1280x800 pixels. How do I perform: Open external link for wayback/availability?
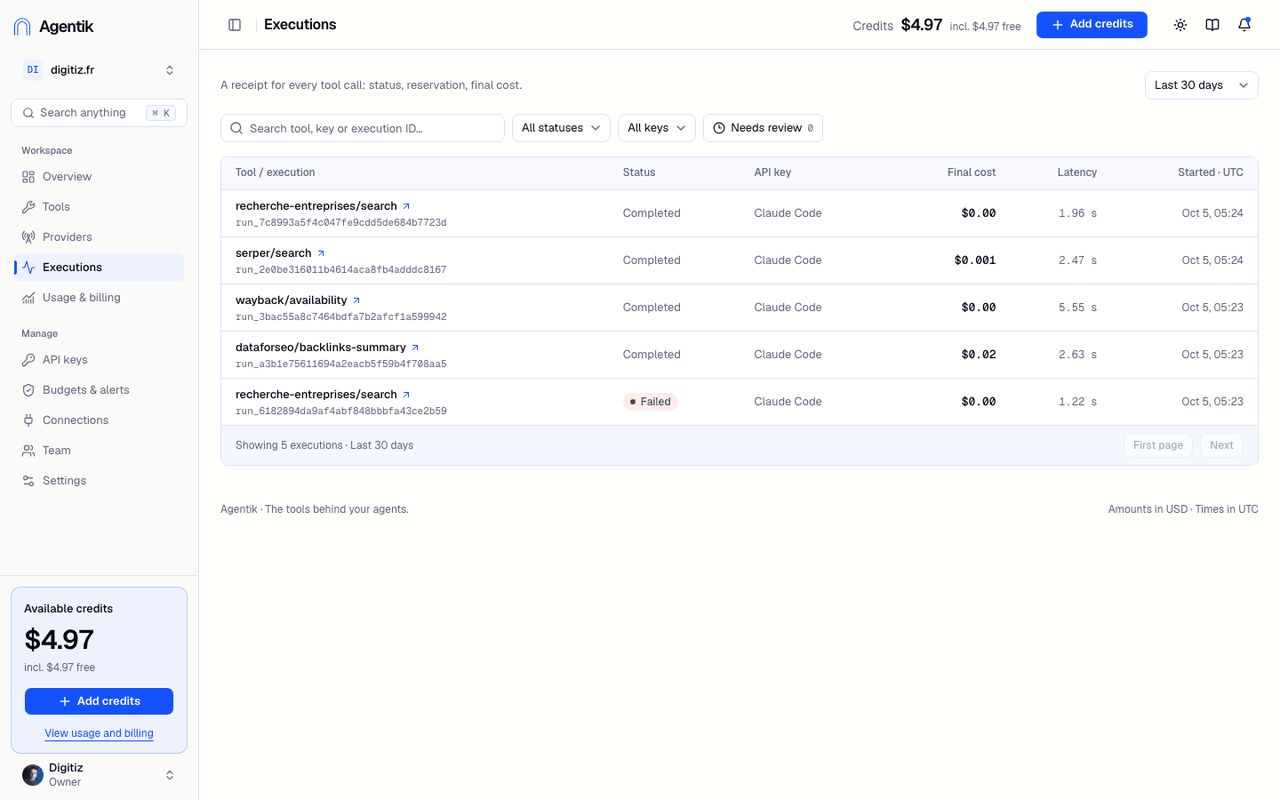click(x=357, y=300)
